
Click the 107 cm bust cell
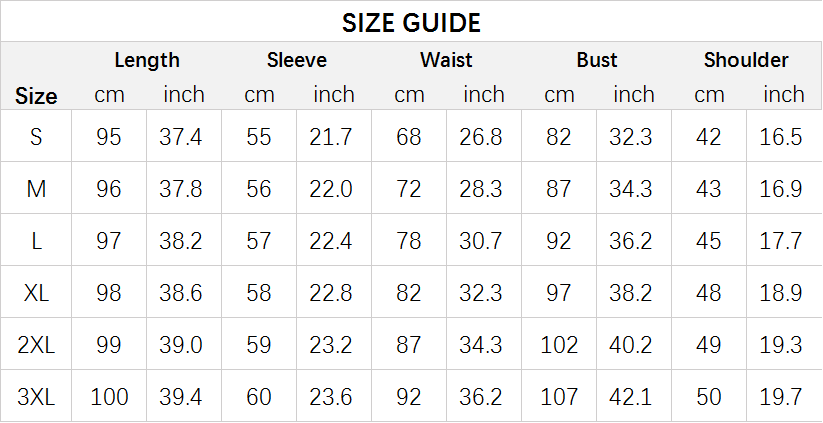559,397
